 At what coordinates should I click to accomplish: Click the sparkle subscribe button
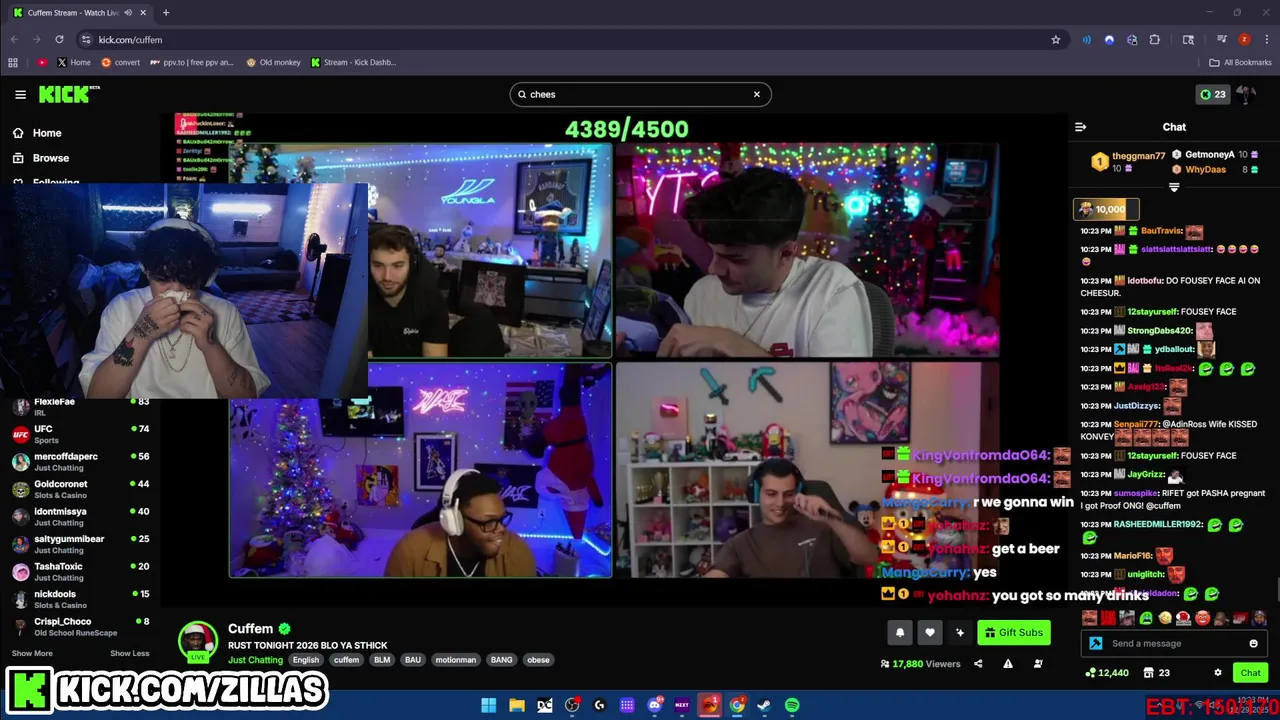(960, 632)
